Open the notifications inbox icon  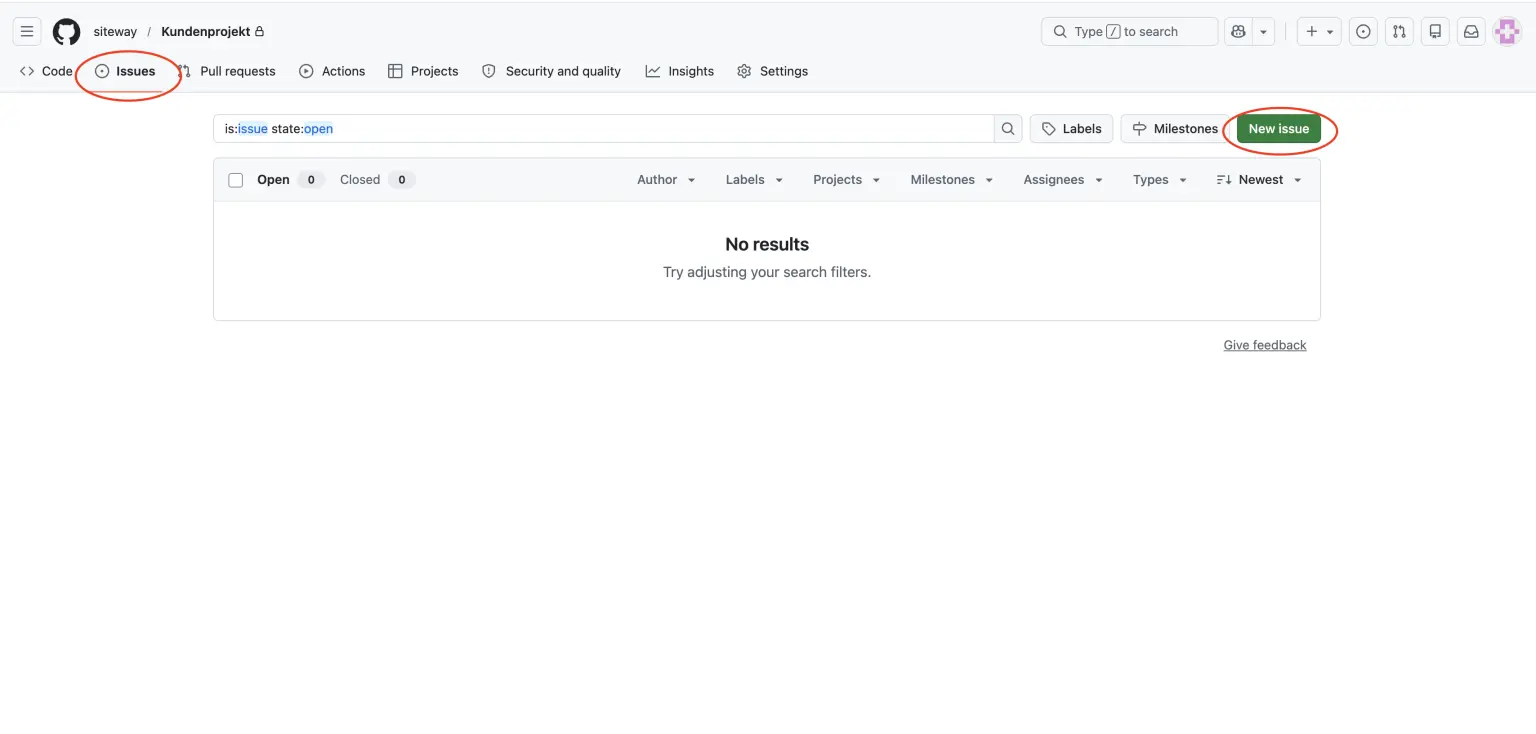pos(1471,31)
